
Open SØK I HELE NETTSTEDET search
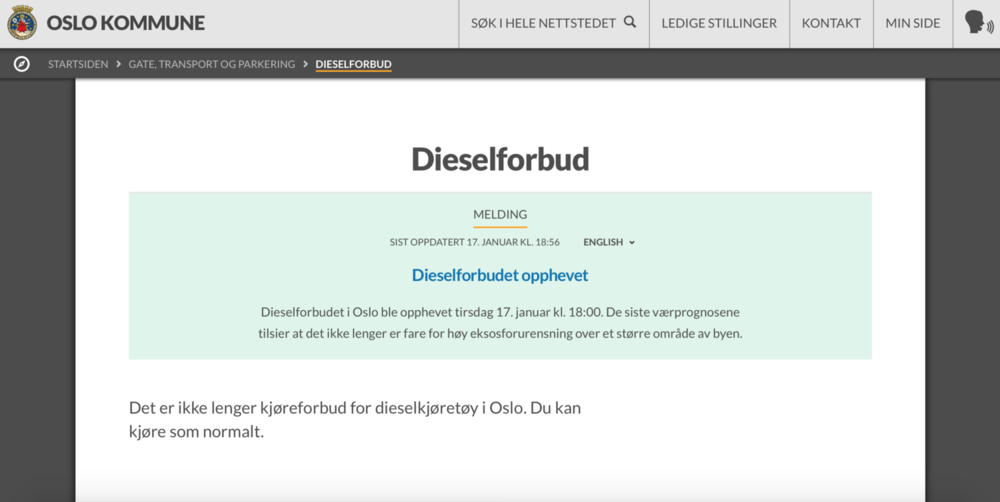click(554, 24)
